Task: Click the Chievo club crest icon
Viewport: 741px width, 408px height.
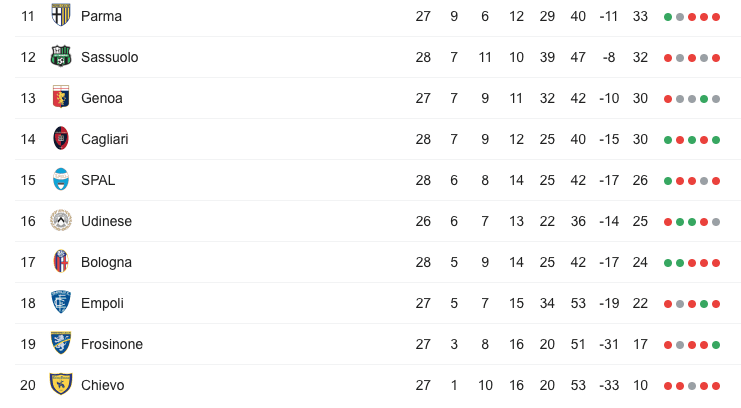Action: 61,385
